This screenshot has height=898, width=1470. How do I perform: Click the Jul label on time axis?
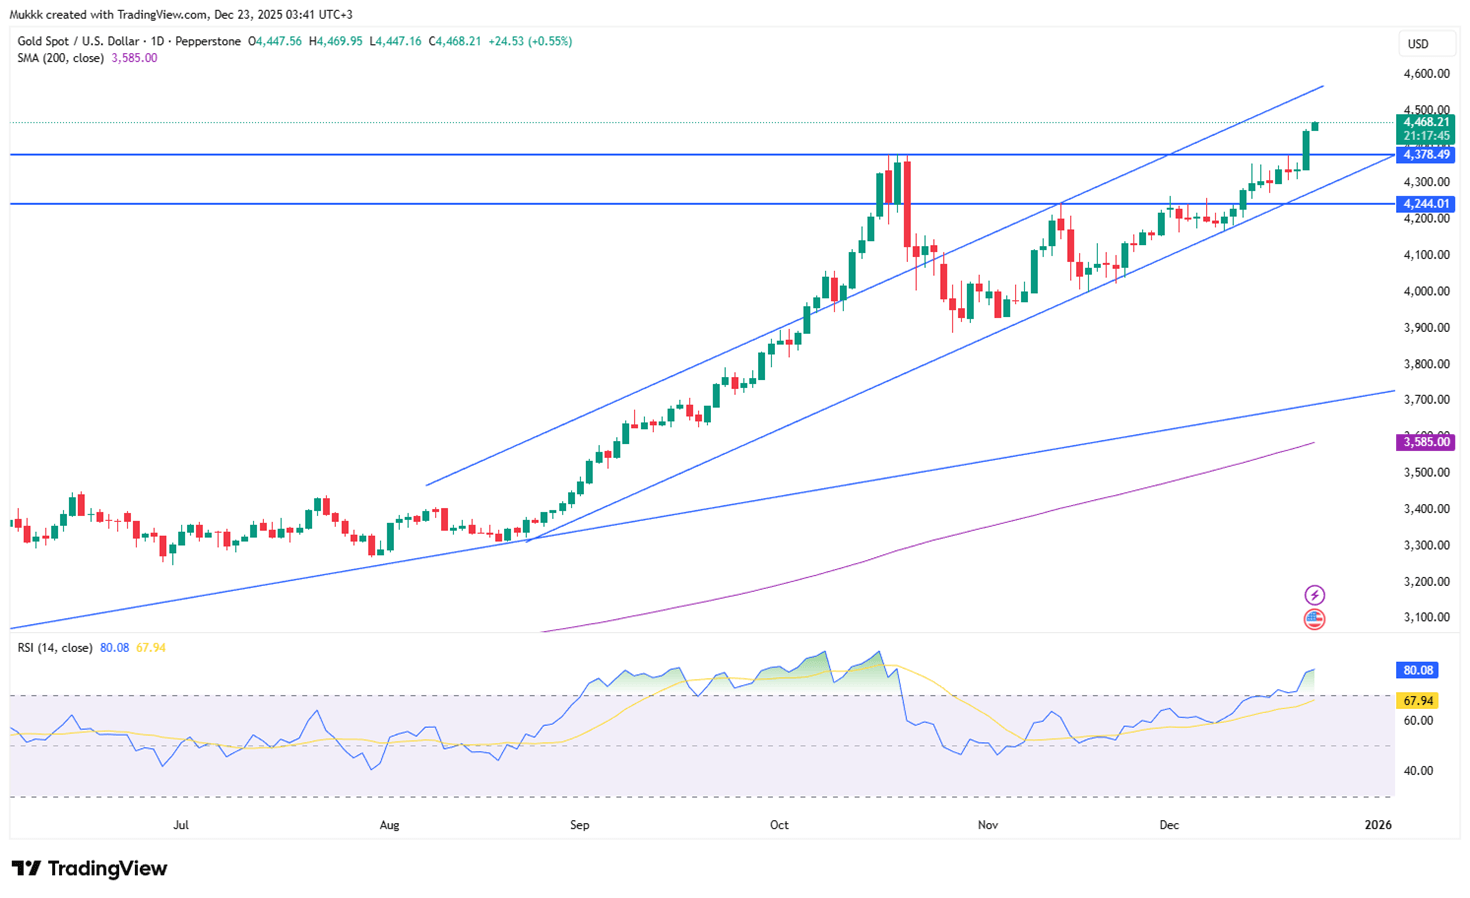tap(181, 825)
